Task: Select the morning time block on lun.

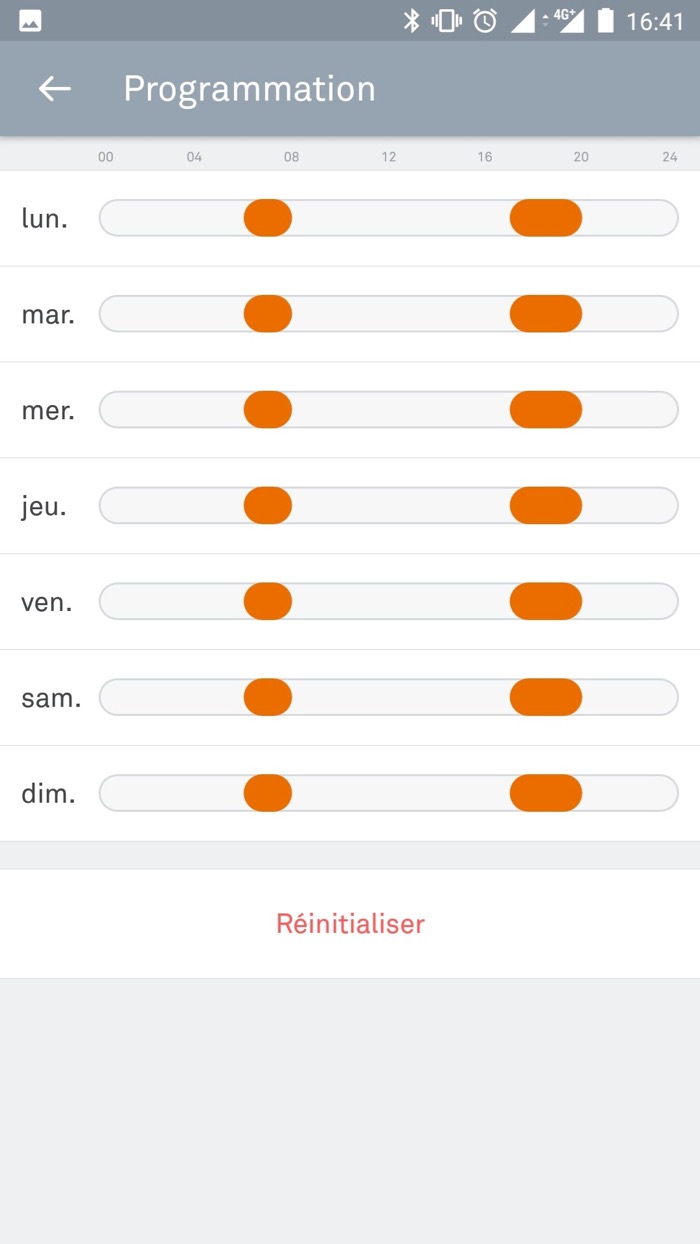Action: pyautogui.click(x=268, y=218)
